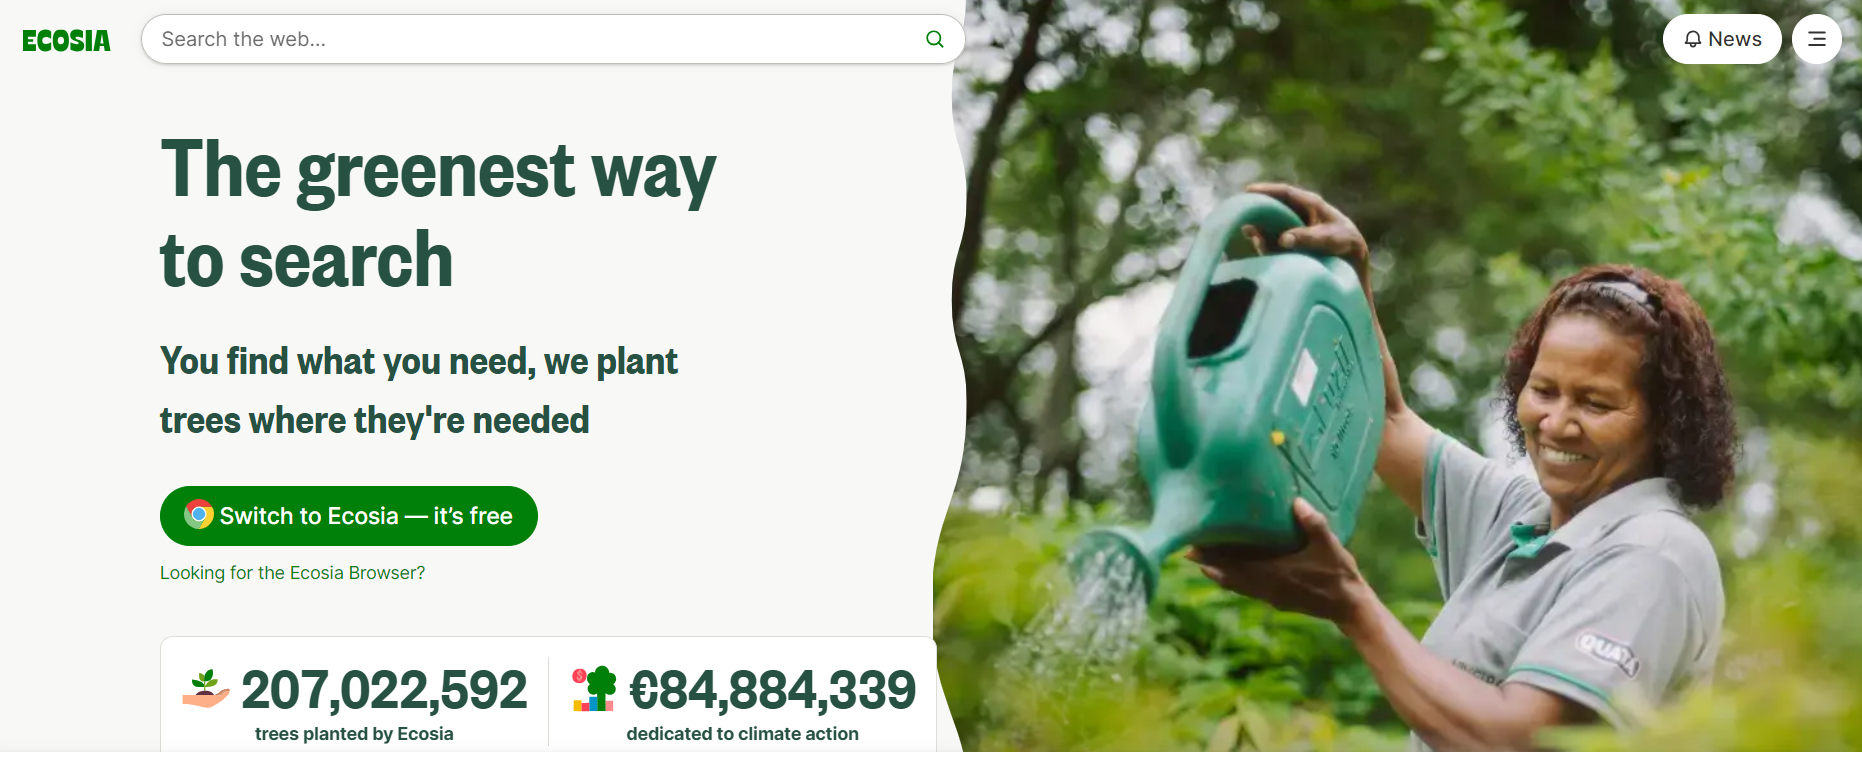This screenshot has height=769, width=1862.
Task: Click the tree chart climate icon
Action: click(594, 689)
